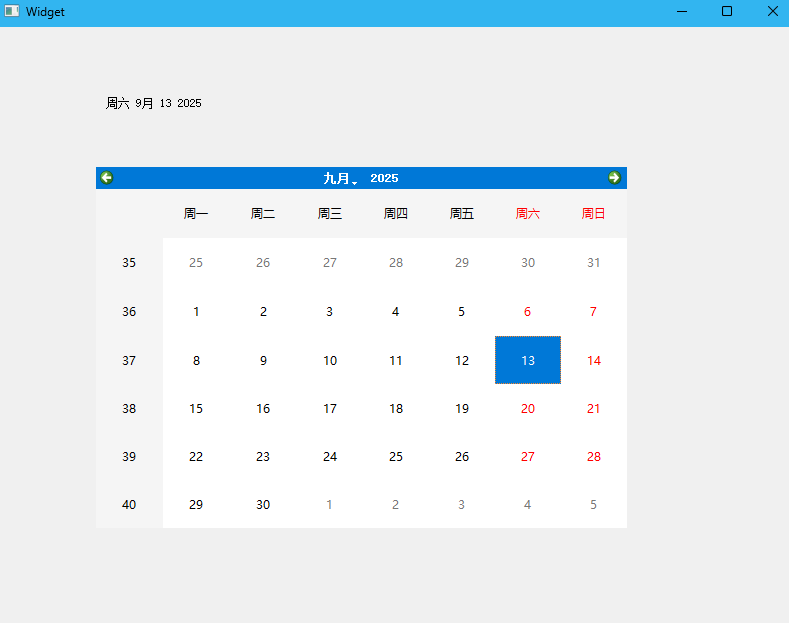Viewport: 789px width, 623px height.
Task: Select September 25 in week 39
Action: tap(396, 456)
